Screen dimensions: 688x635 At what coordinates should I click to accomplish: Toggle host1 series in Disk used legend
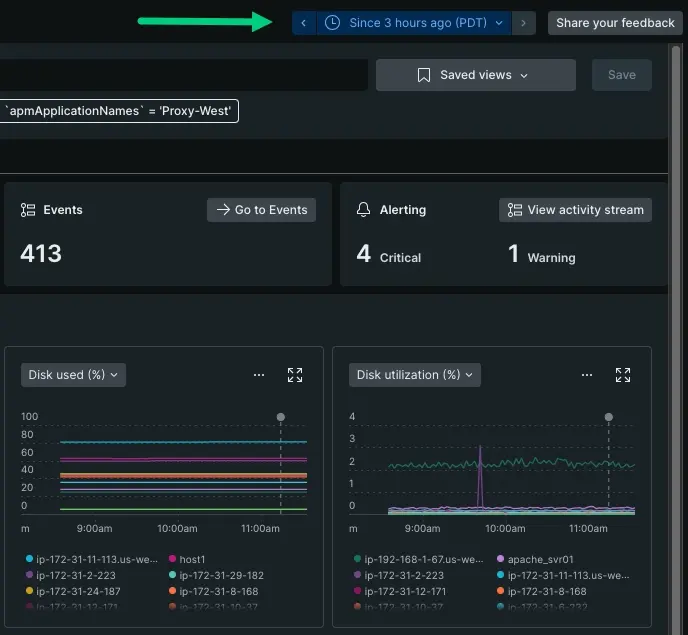pyautogui.click(x=192, y=560)
